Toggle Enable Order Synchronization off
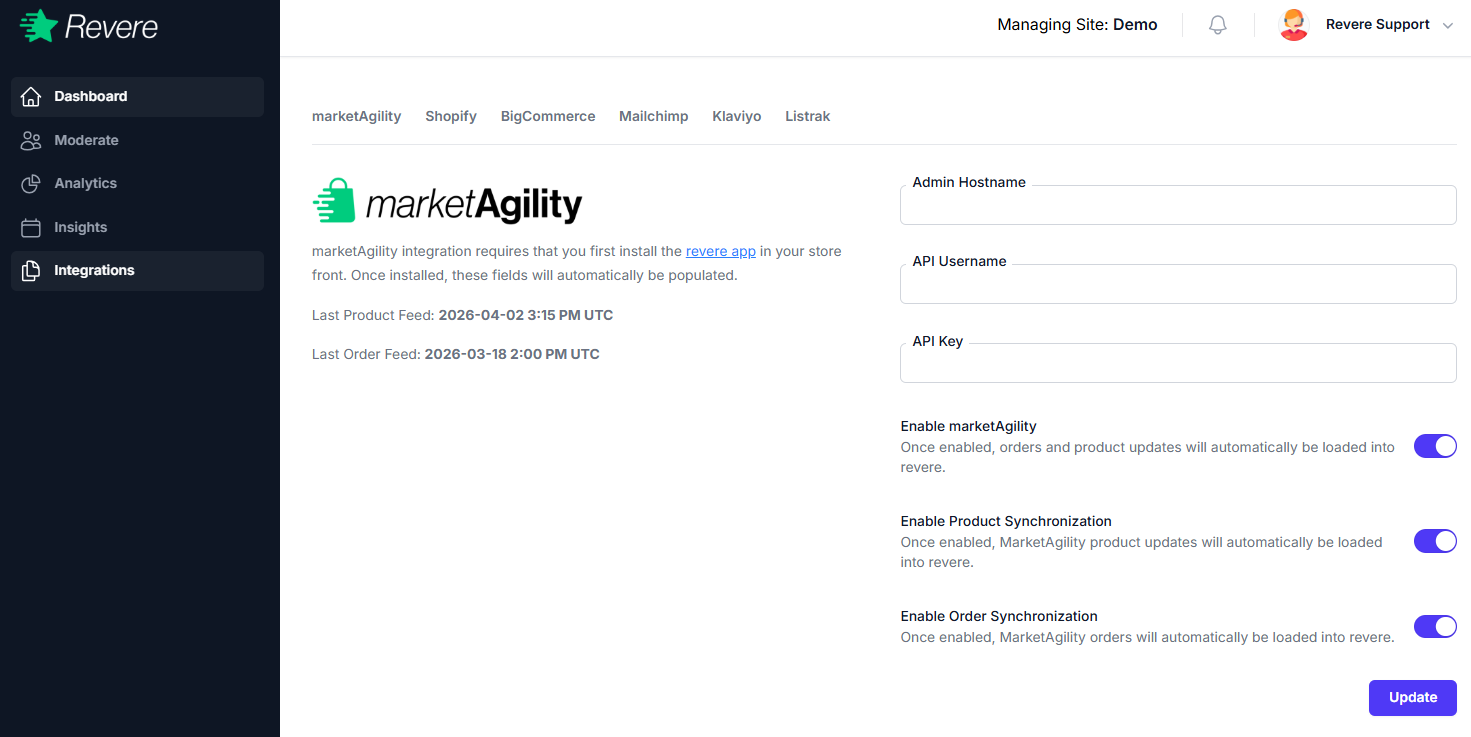 (x=1435, y=626)
